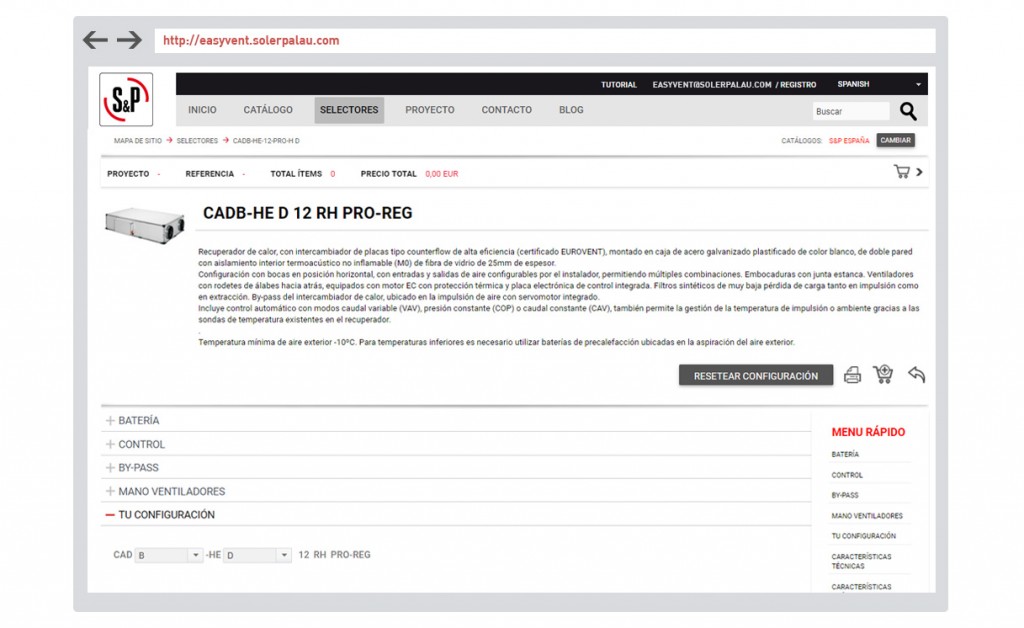Click the TOTAL ÍTEMS label
Screen dimensions: 1024x628
tap(296, 174)
